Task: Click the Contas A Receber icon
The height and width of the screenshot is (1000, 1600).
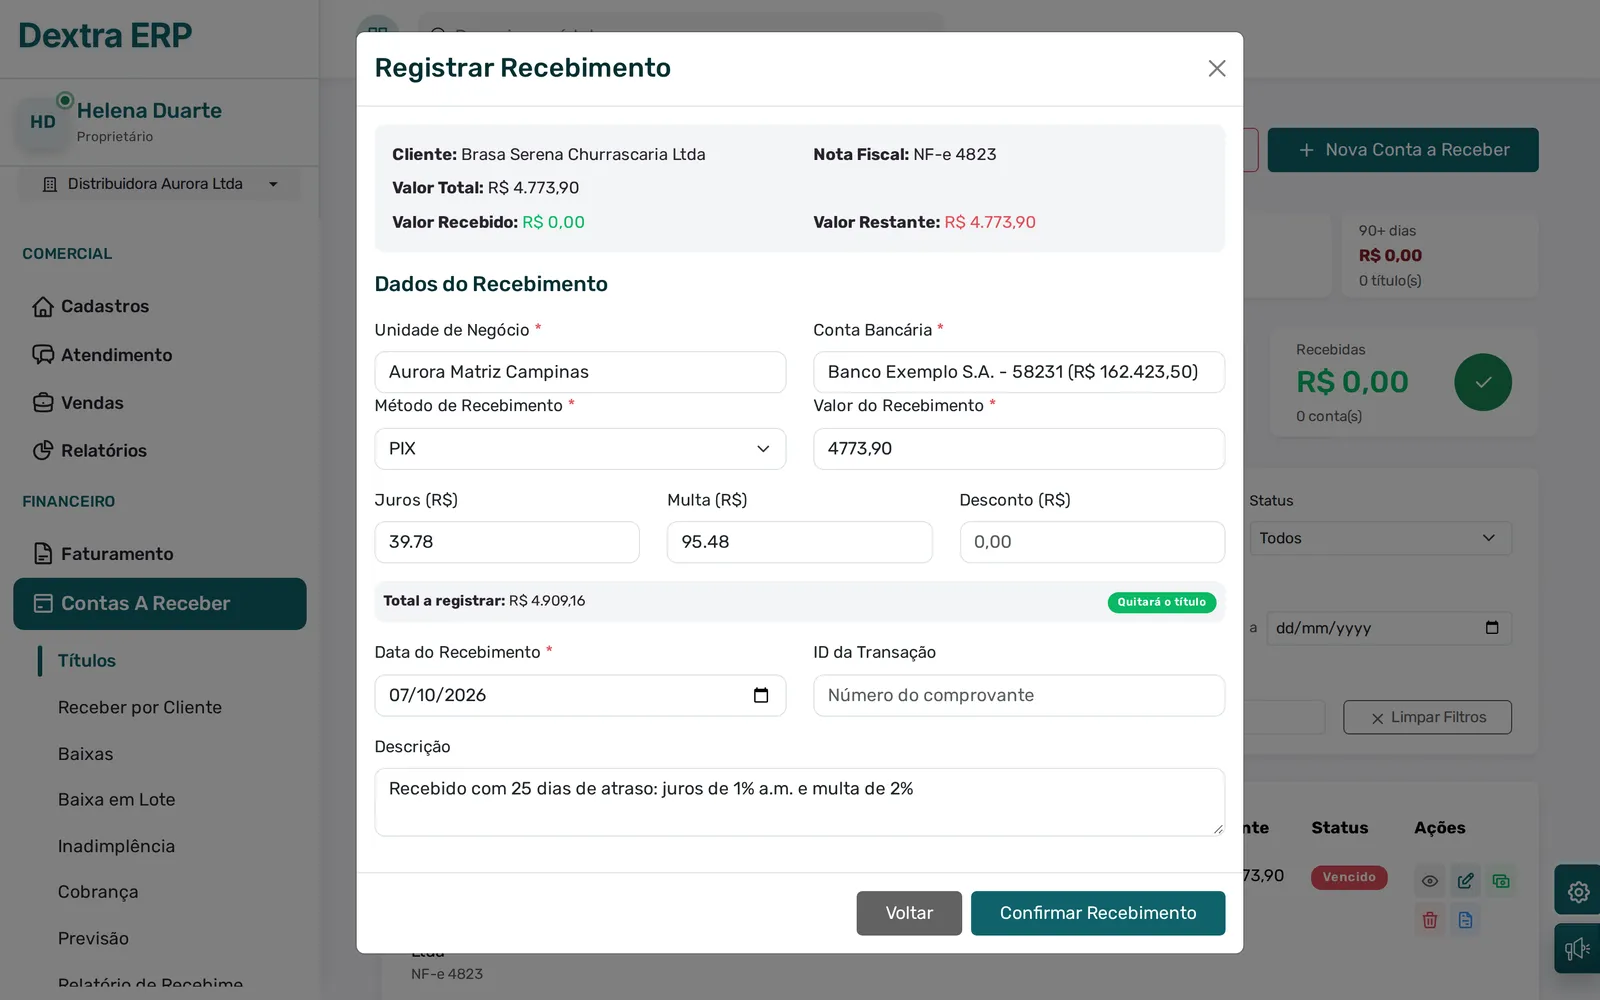Action: pyautogui.click(x=43, y=604)
